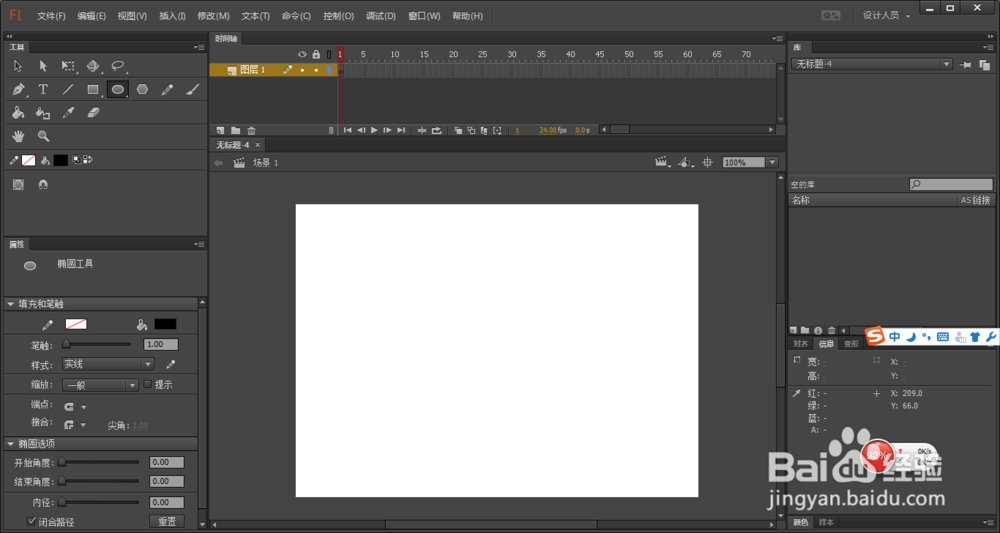Open the 文件(F) menu
Viewport: 1000px width, 533px height.
51,16
